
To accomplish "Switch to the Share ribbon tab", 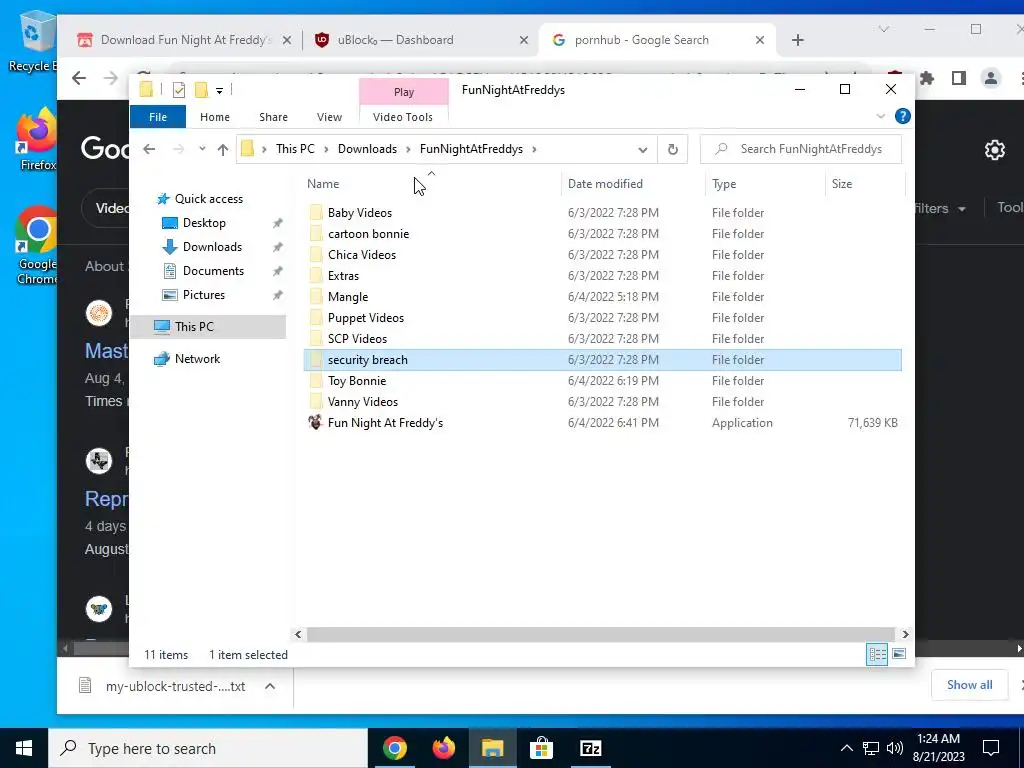I will click(x=273, y=117).
